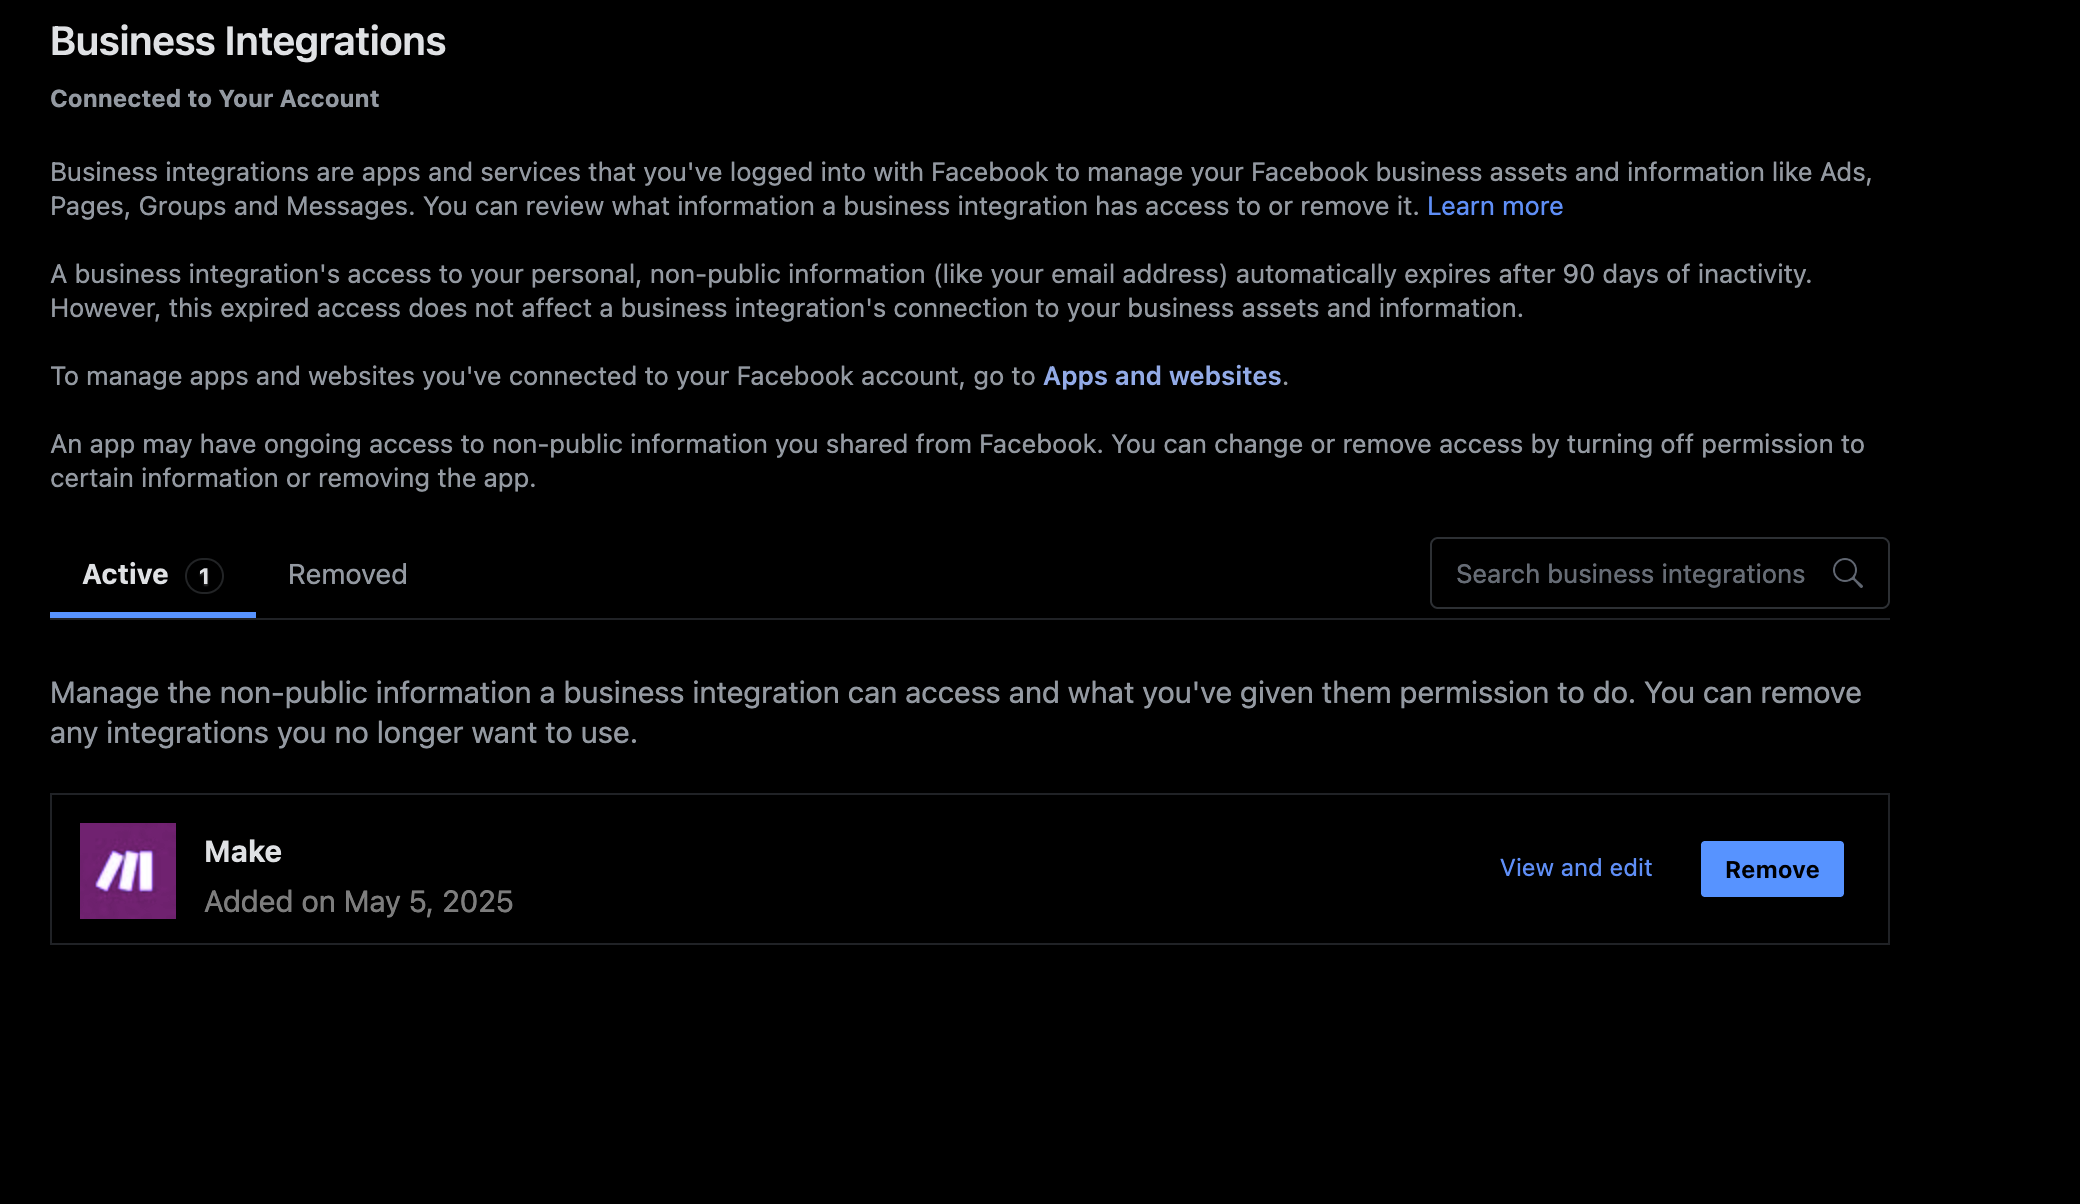Image resolution: width=2080 pixels, height=1204 pixels.
Task: Click the To manage apps and websites sentence
Action: click(669, 376)
